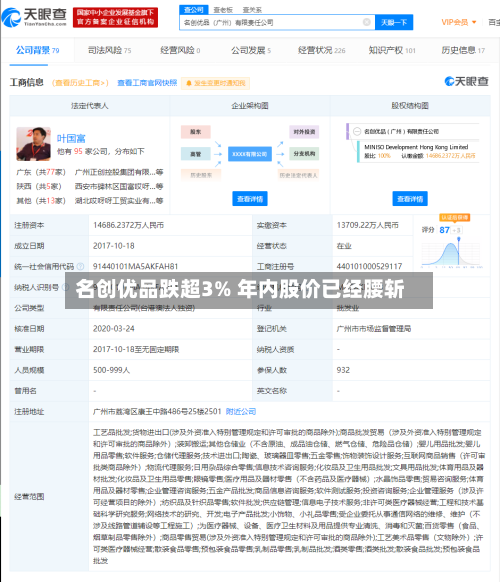Image resolution: width=500 pixels, height=582 pixels.
Task: Open the 历史信息 tab
Action: 463,50
